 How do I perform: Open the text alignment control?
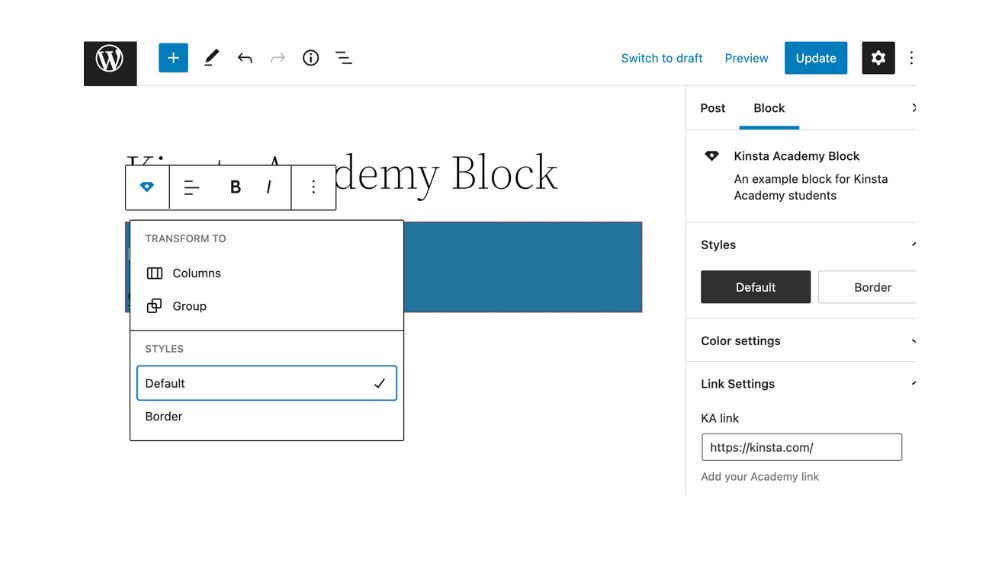[191, 187]
